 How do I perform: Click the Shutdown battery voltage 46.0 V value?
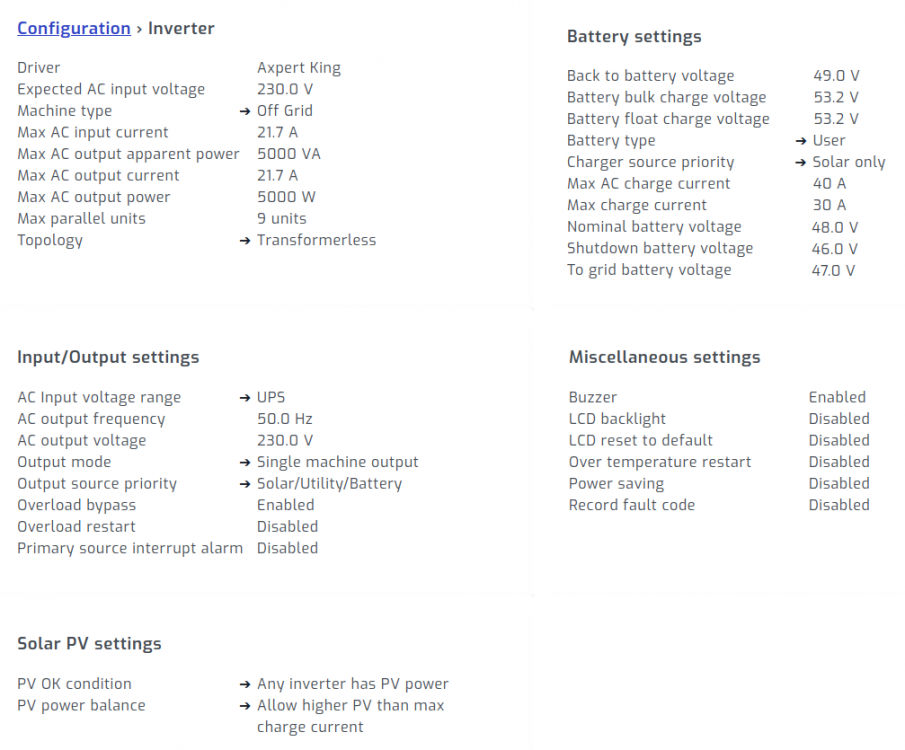tap(835, 248)
